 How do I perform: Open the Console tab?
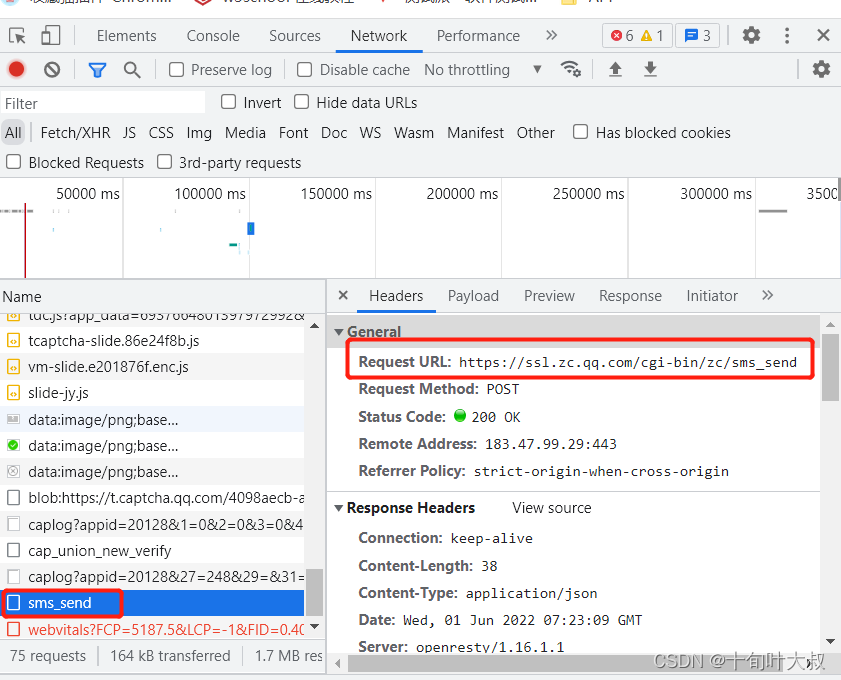pos(213,36)
